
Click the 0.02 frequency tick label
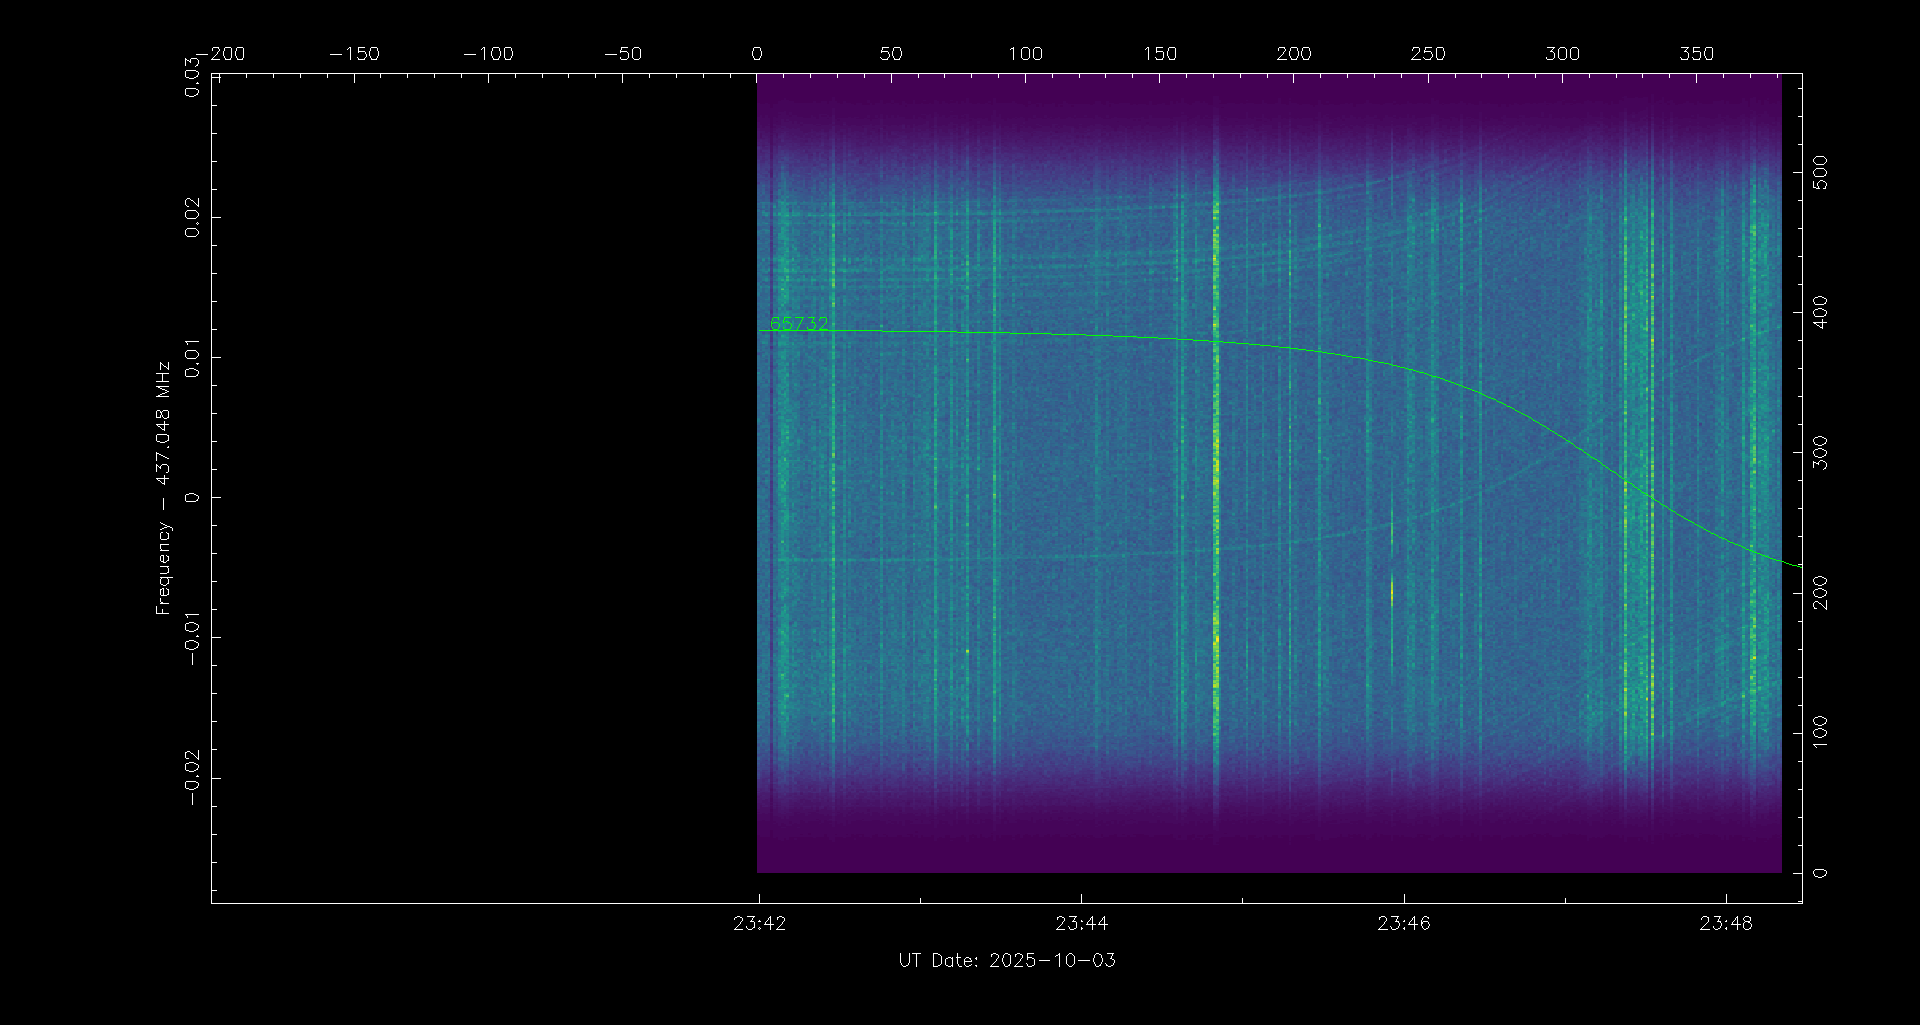[x=191, y=217]
